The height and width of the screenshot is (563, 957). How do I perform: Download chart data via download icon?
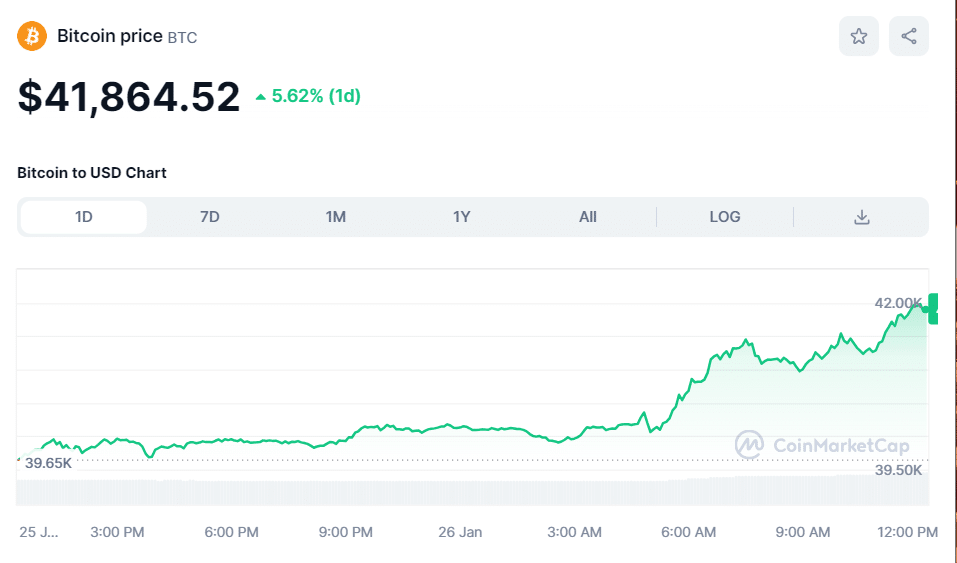pyautogui.click(x=861, y=217)
